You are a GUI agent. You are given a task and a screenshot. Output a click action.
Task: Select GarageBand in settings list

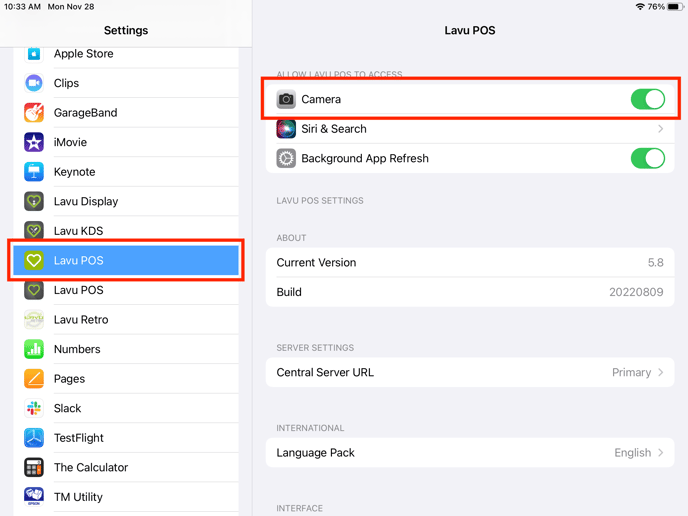[x=126, y=113]
